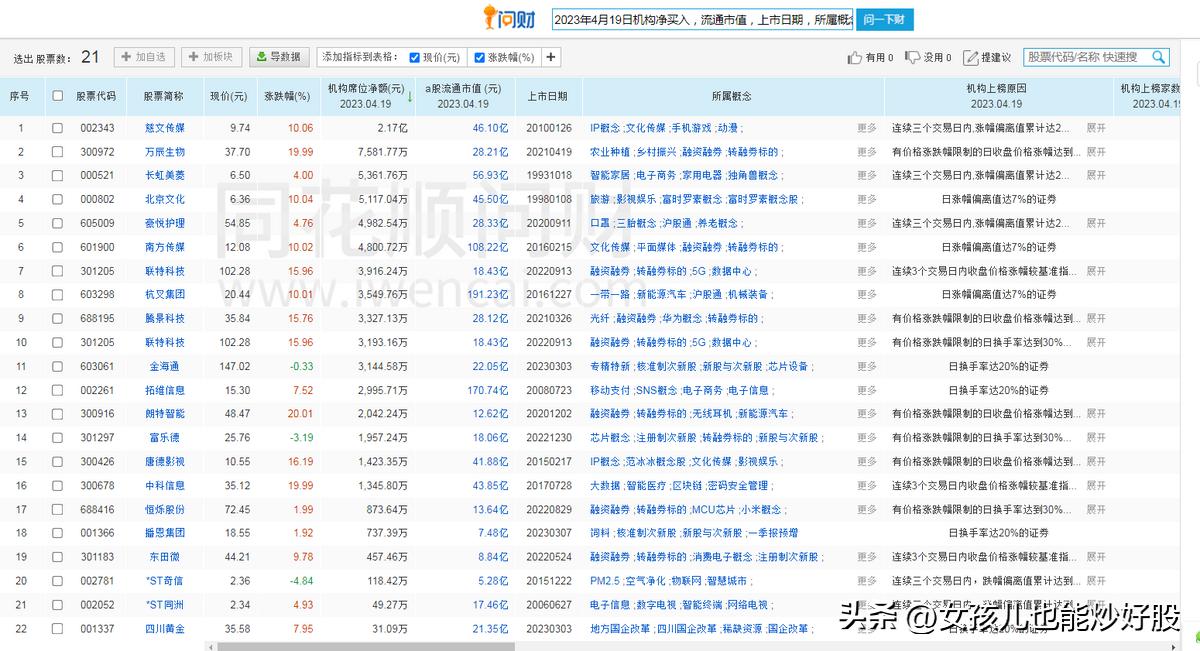Expand 展开 on the 四川黄金 row
Screen dimensions: 1200x651
click(1094, 628)
